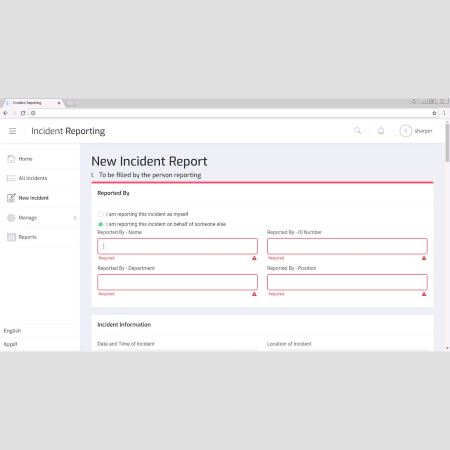This screenshot has width=450, height=450.
Task: Click the sharper username
Action: (x=423, y=131)
